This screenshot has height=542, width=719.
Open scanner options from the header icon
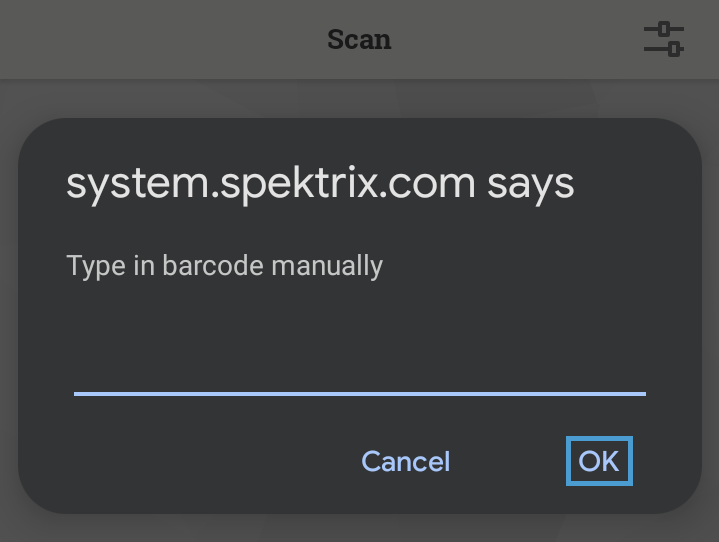(663, 40)
